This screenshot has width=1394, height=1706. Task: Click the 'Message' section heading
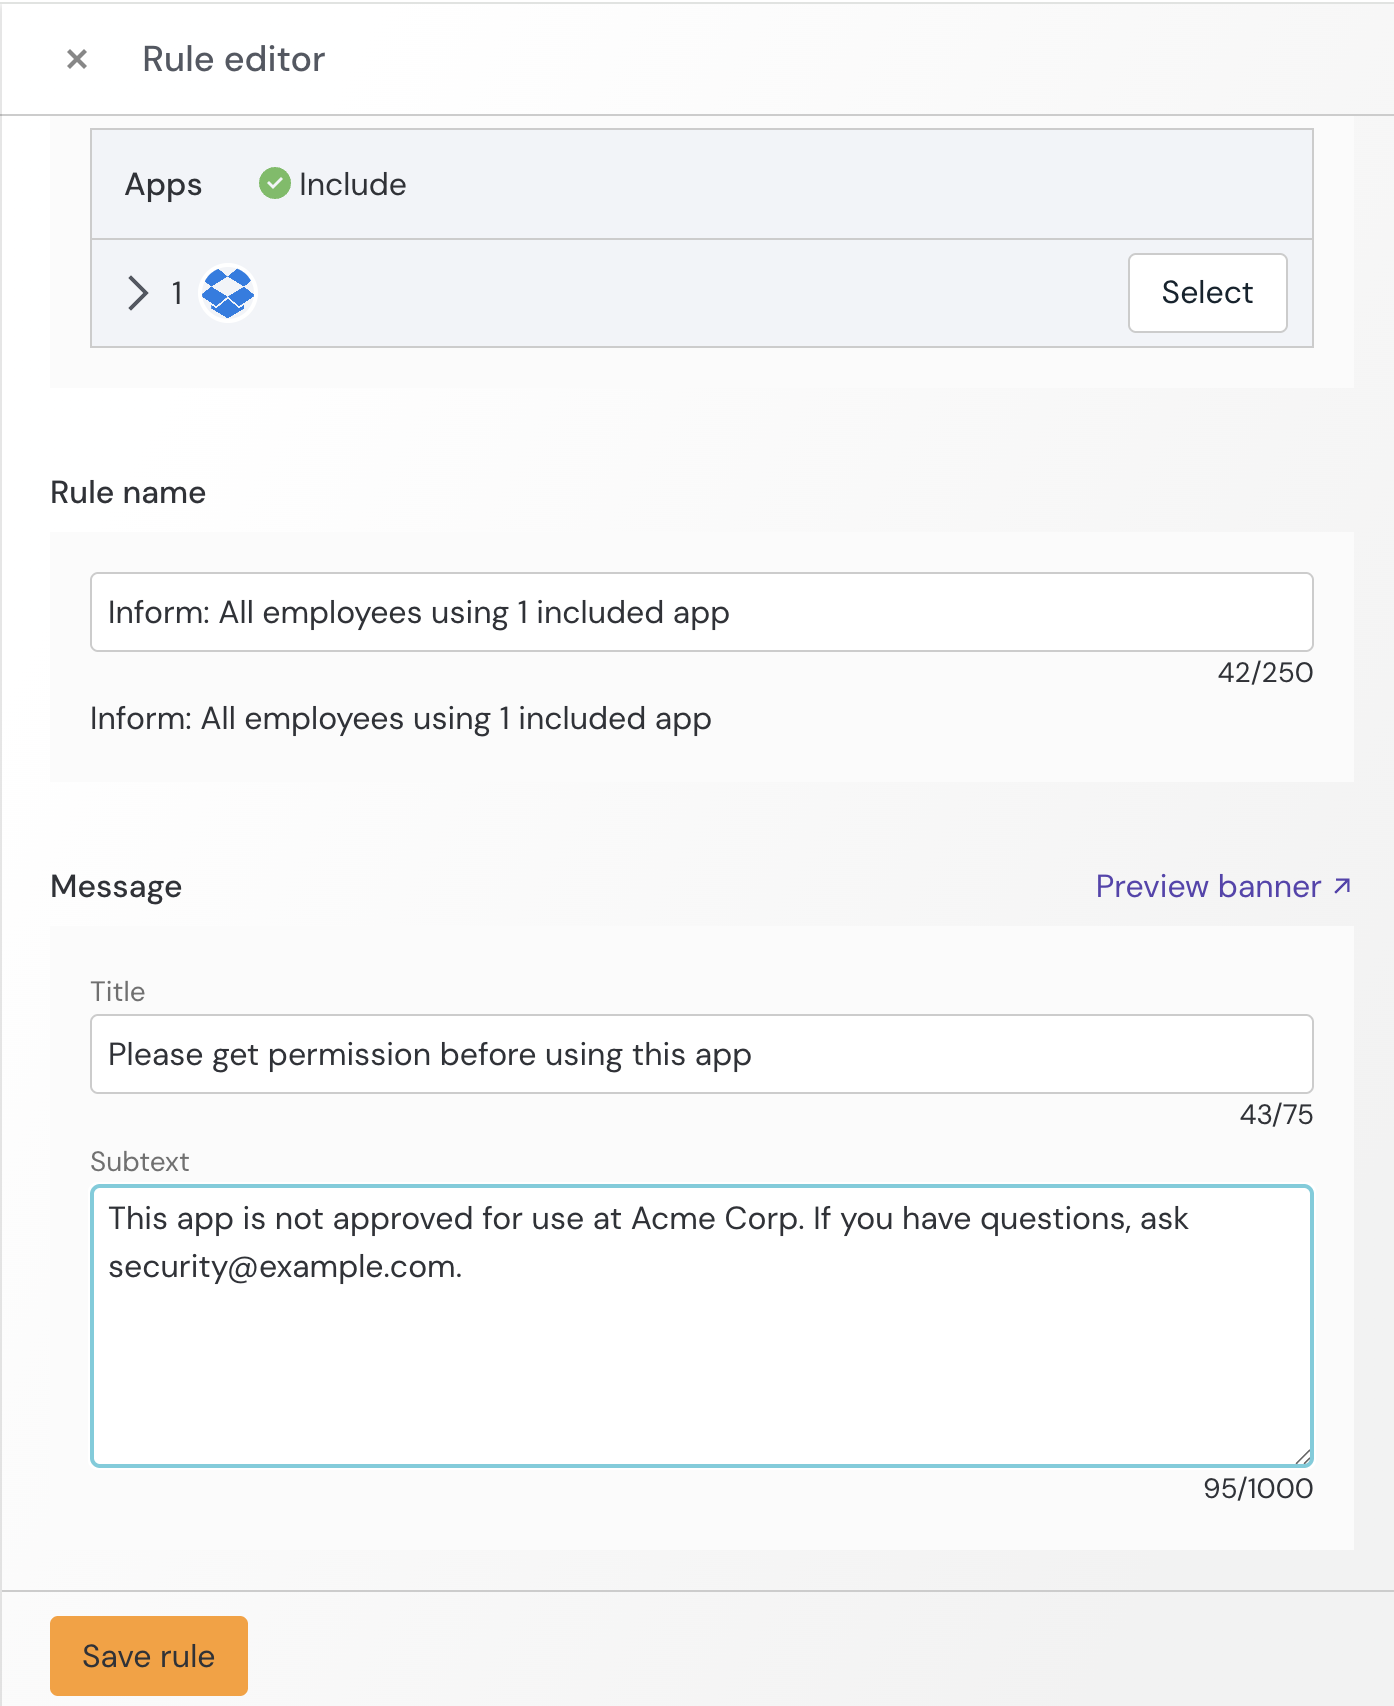tap(116, 886)
